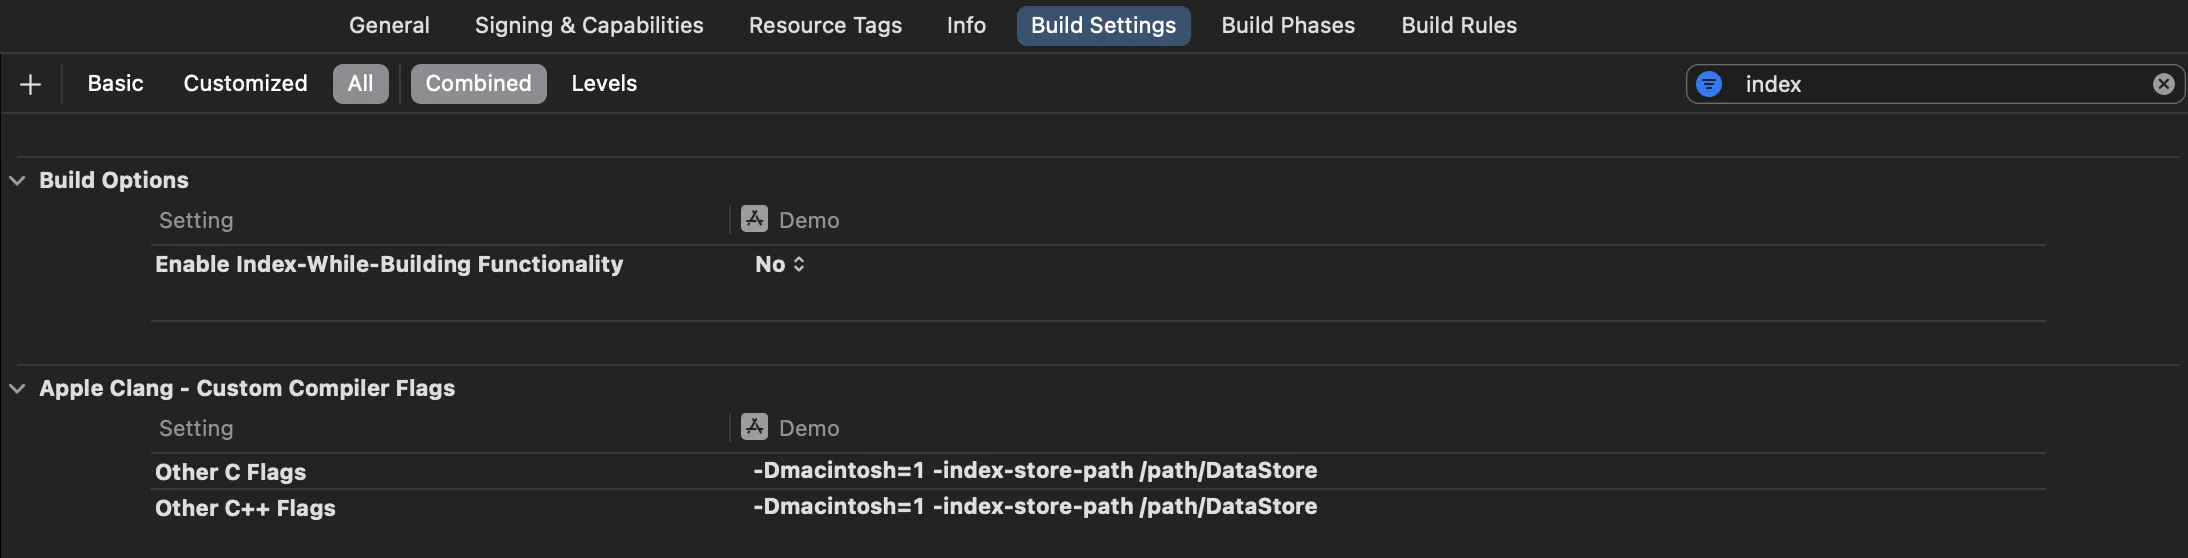Clear the index search text
This screenshot has height=558, width=2188.
coord(2163,84)
